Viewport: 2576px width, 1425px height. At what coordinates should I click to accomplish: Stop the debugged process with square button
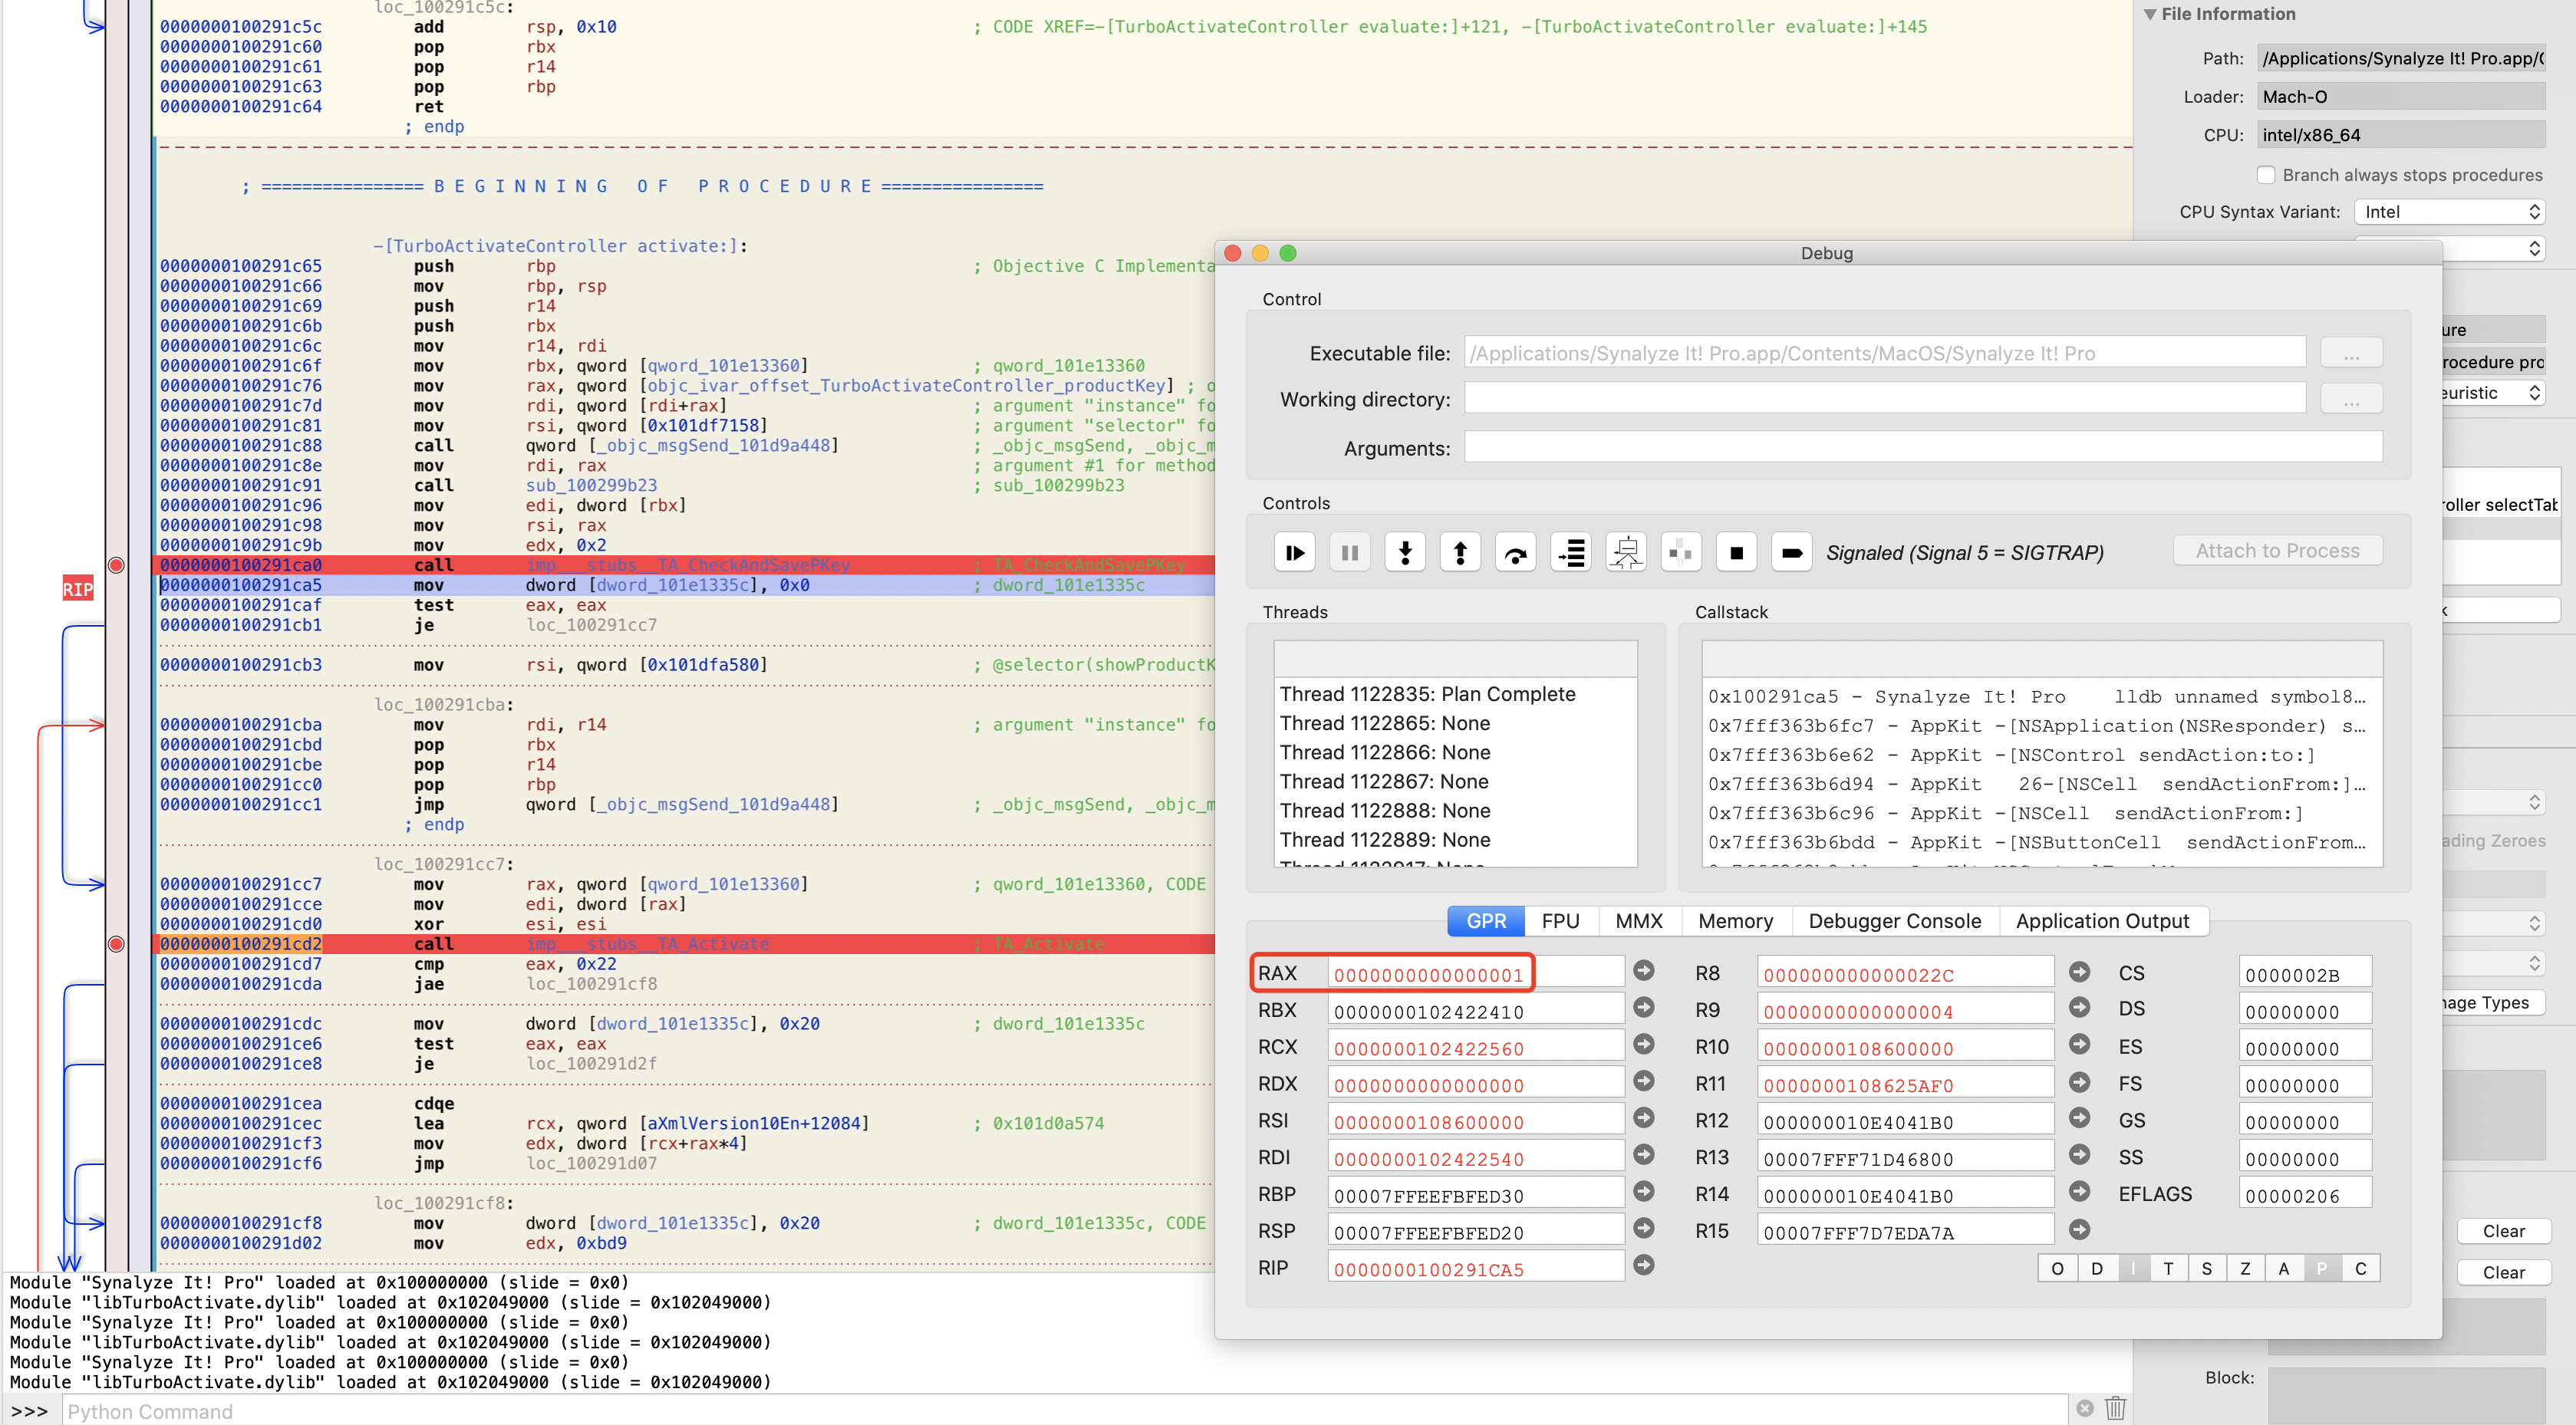click(x=1736, y=552)
